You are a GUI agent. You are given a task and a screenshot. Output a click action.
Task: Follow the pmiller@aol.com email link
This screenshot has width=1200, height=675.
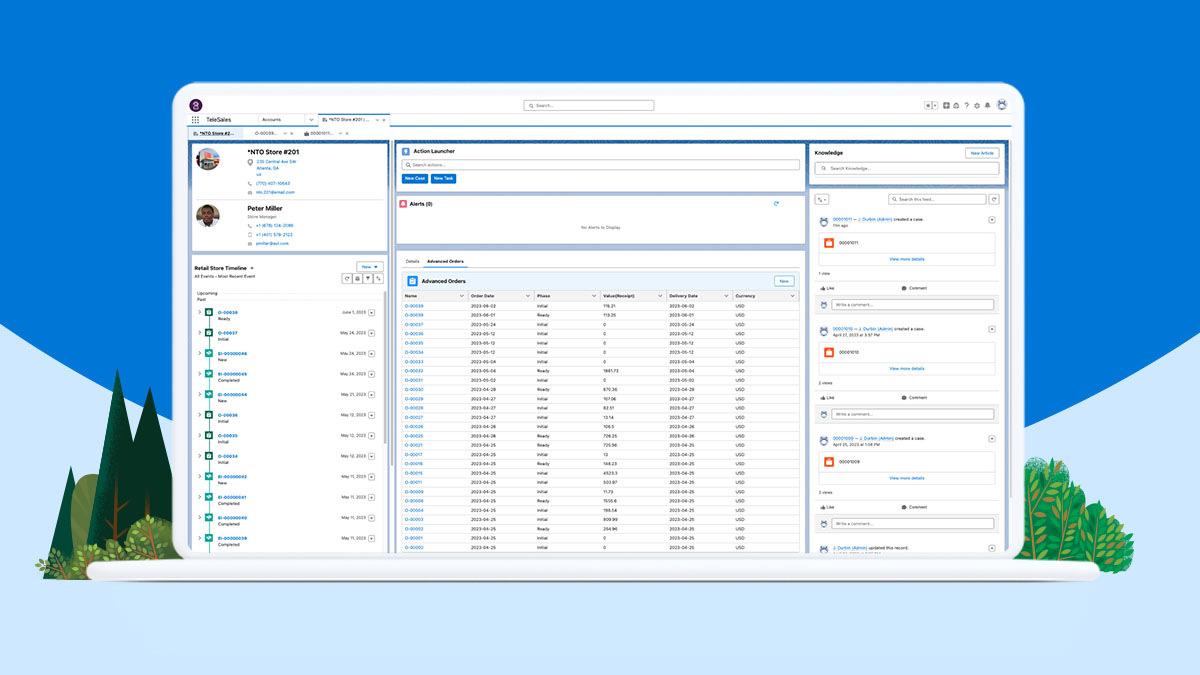(x=272, y=243)
